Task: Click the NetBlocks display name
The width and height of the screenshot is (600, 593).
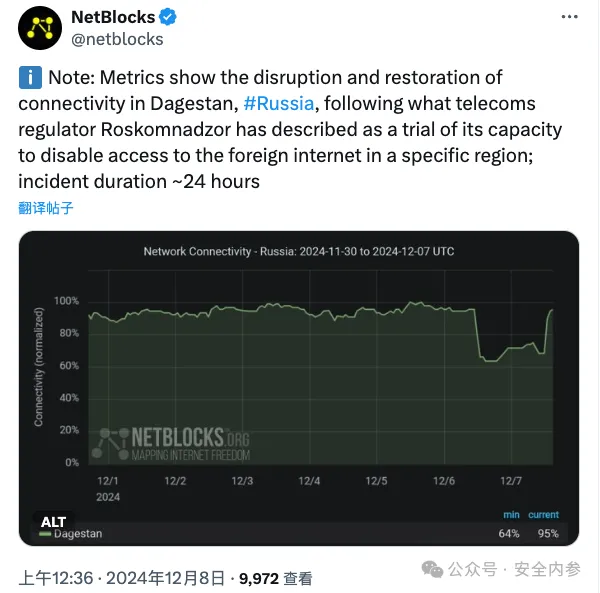Action: pos(113,17)
